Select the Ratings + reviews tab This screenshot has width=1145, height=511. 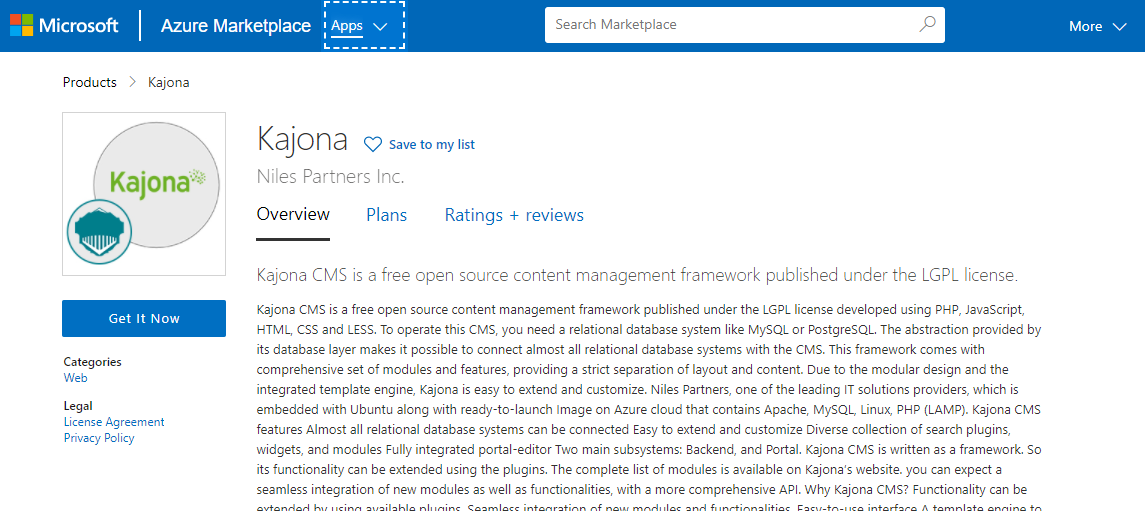point(514,215)
